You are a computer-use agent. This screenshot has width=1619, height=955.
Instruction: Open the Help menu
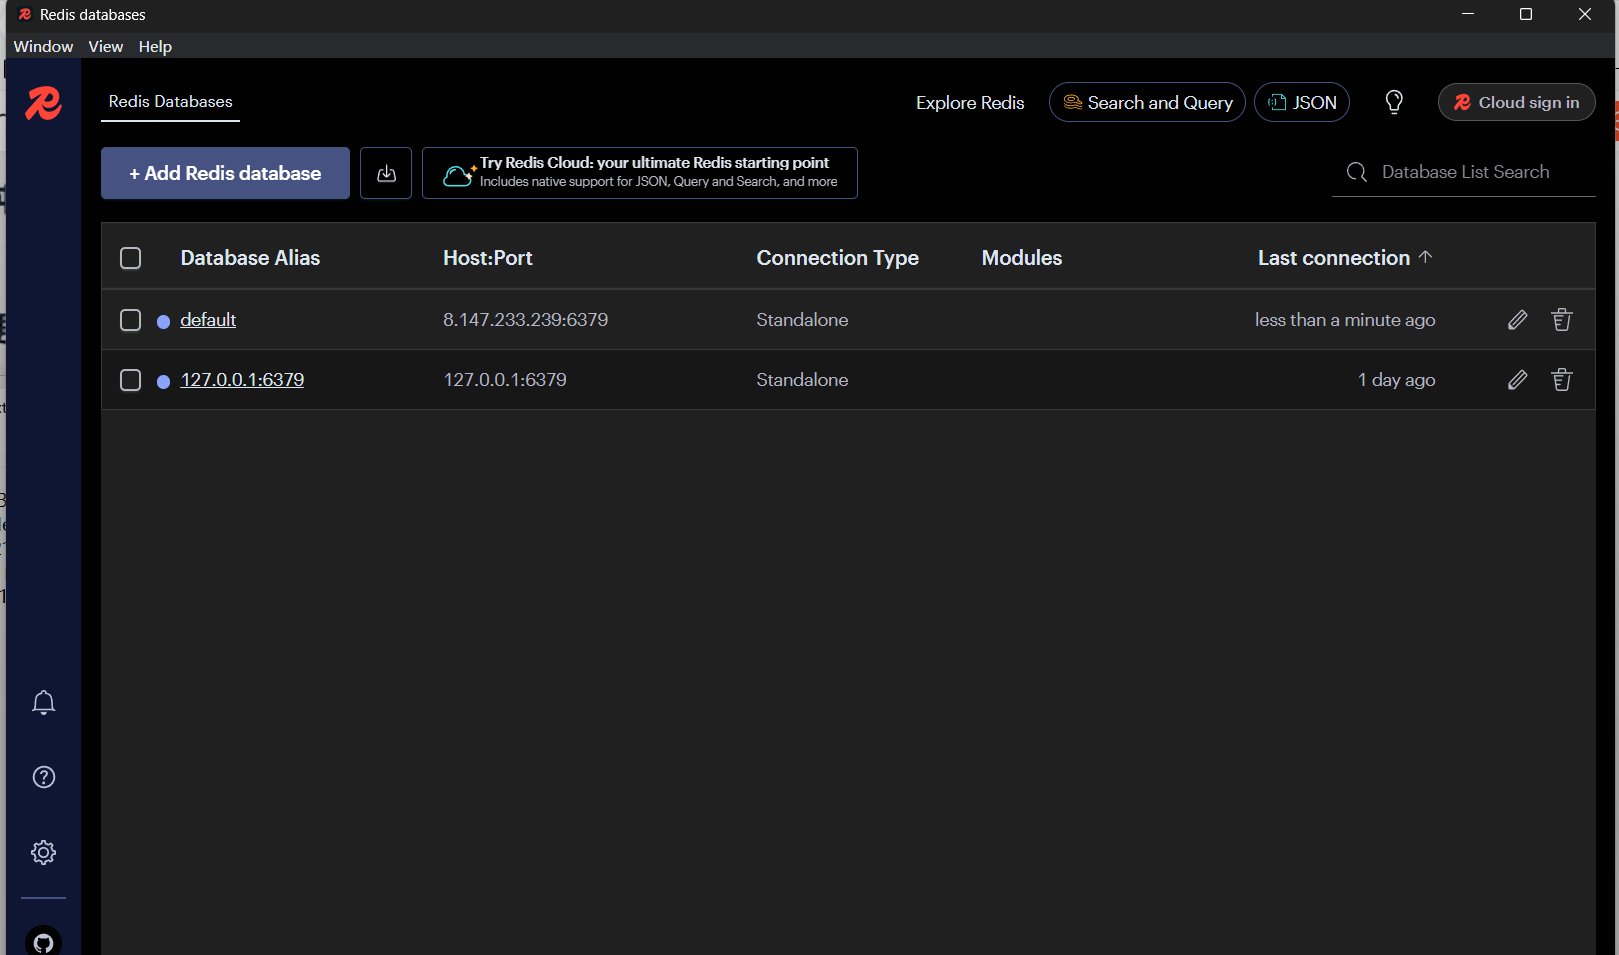pyautogui.click(x=155, y=47)
